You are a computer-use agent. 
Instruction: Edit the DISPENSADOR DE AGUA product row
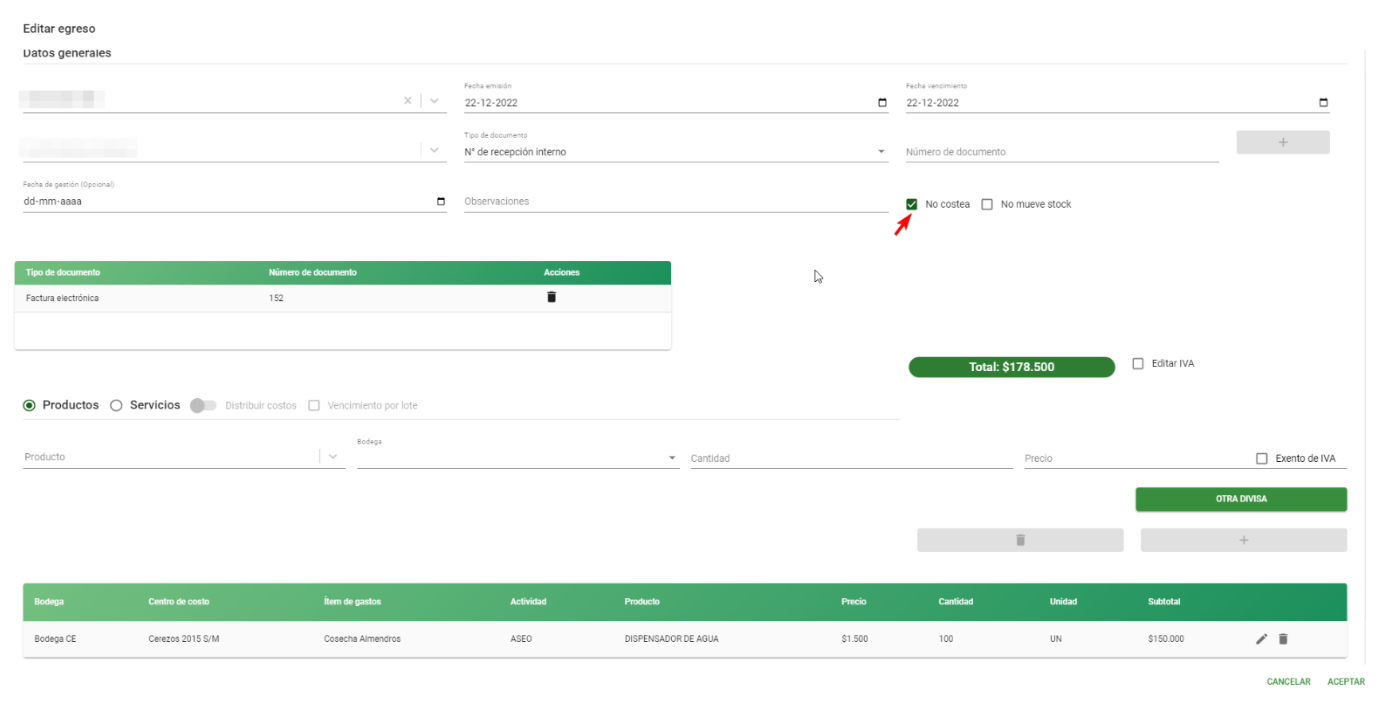pos(1262,638)
